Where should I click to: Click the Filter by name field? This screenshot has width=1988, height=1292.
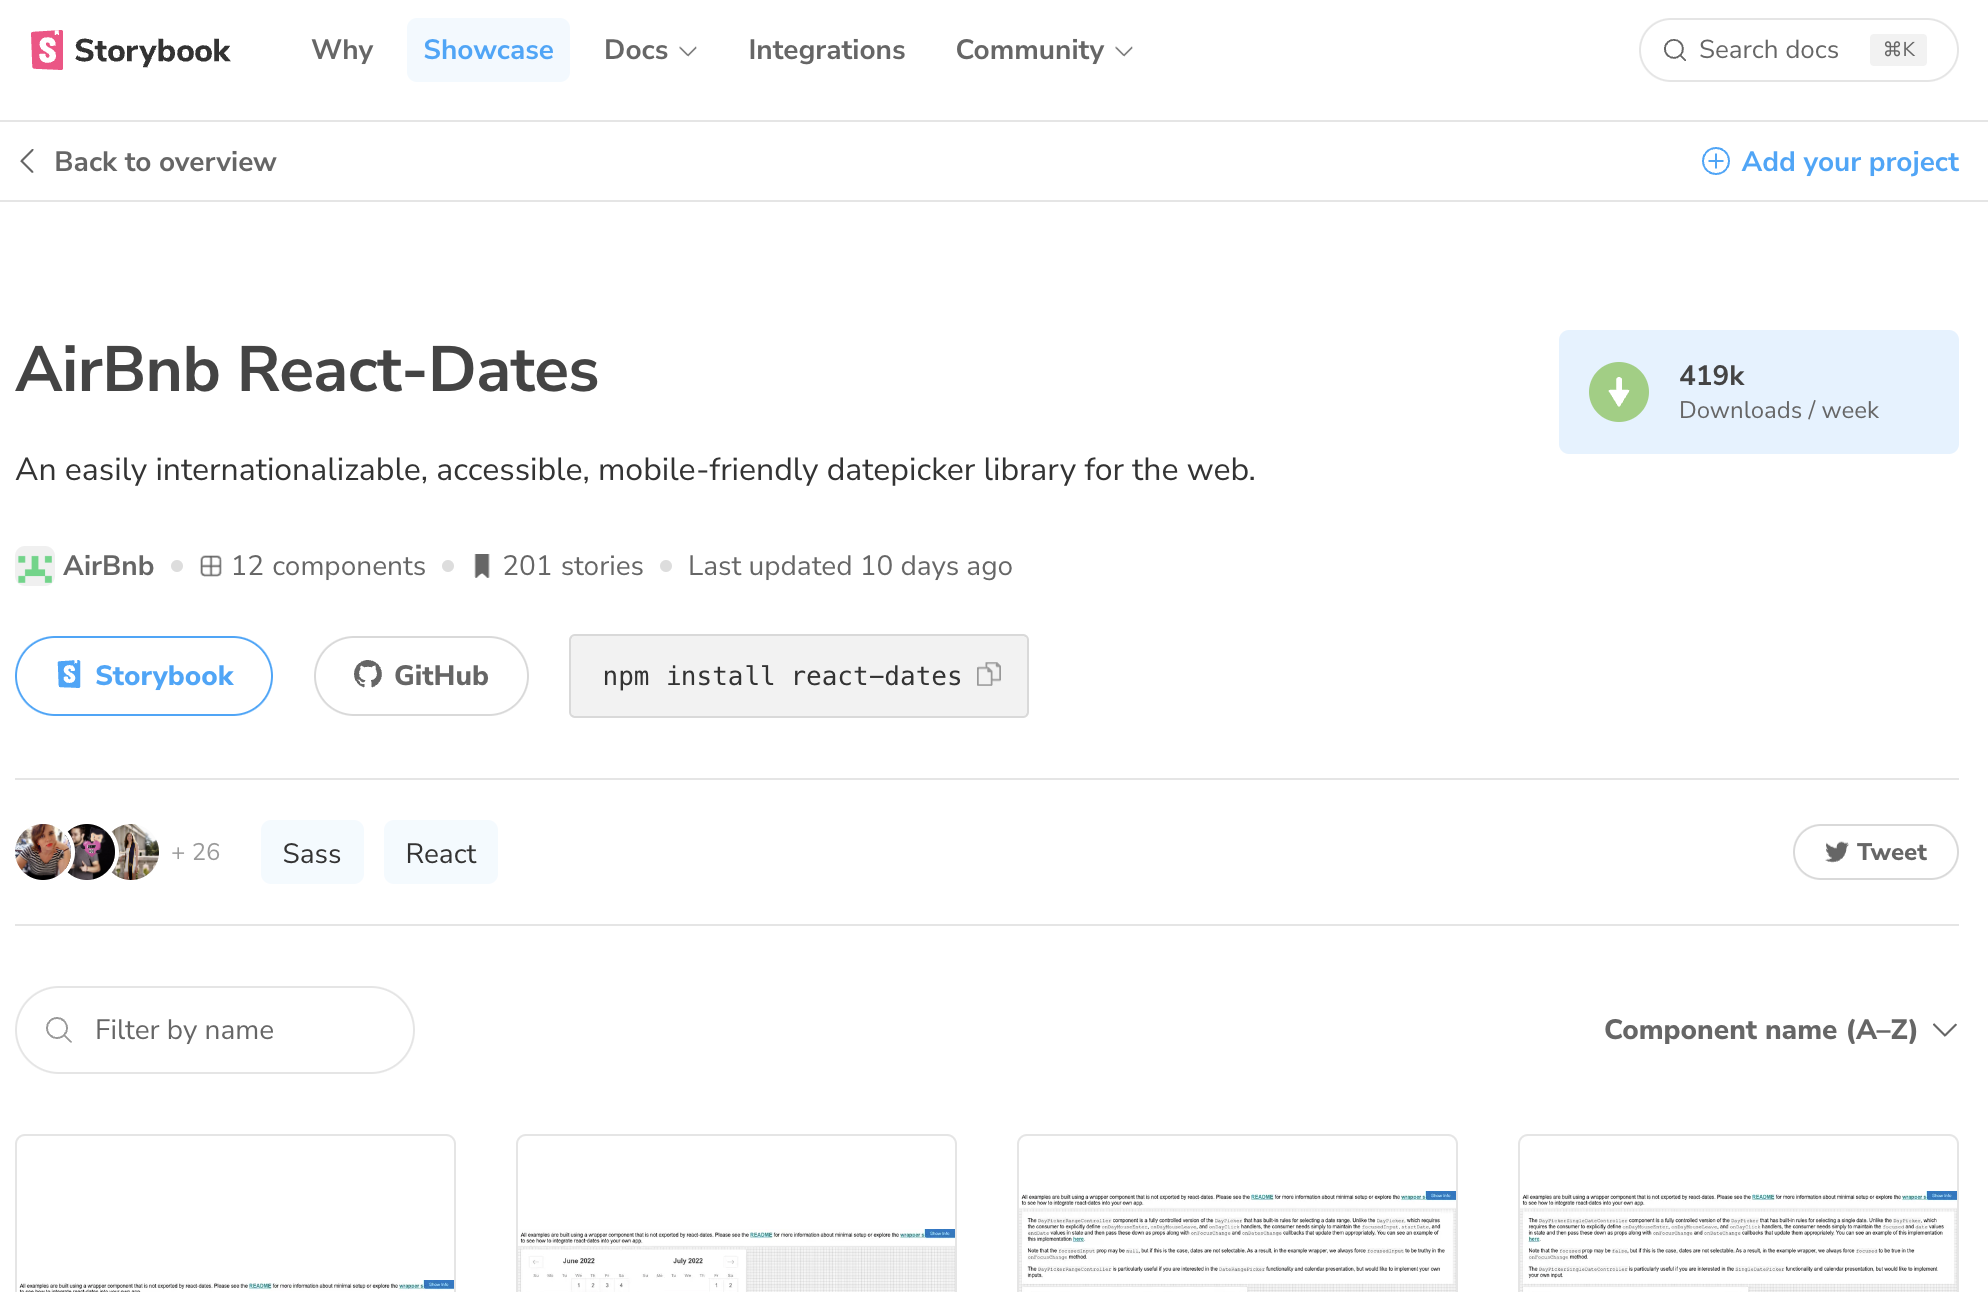pos(215,1030)
